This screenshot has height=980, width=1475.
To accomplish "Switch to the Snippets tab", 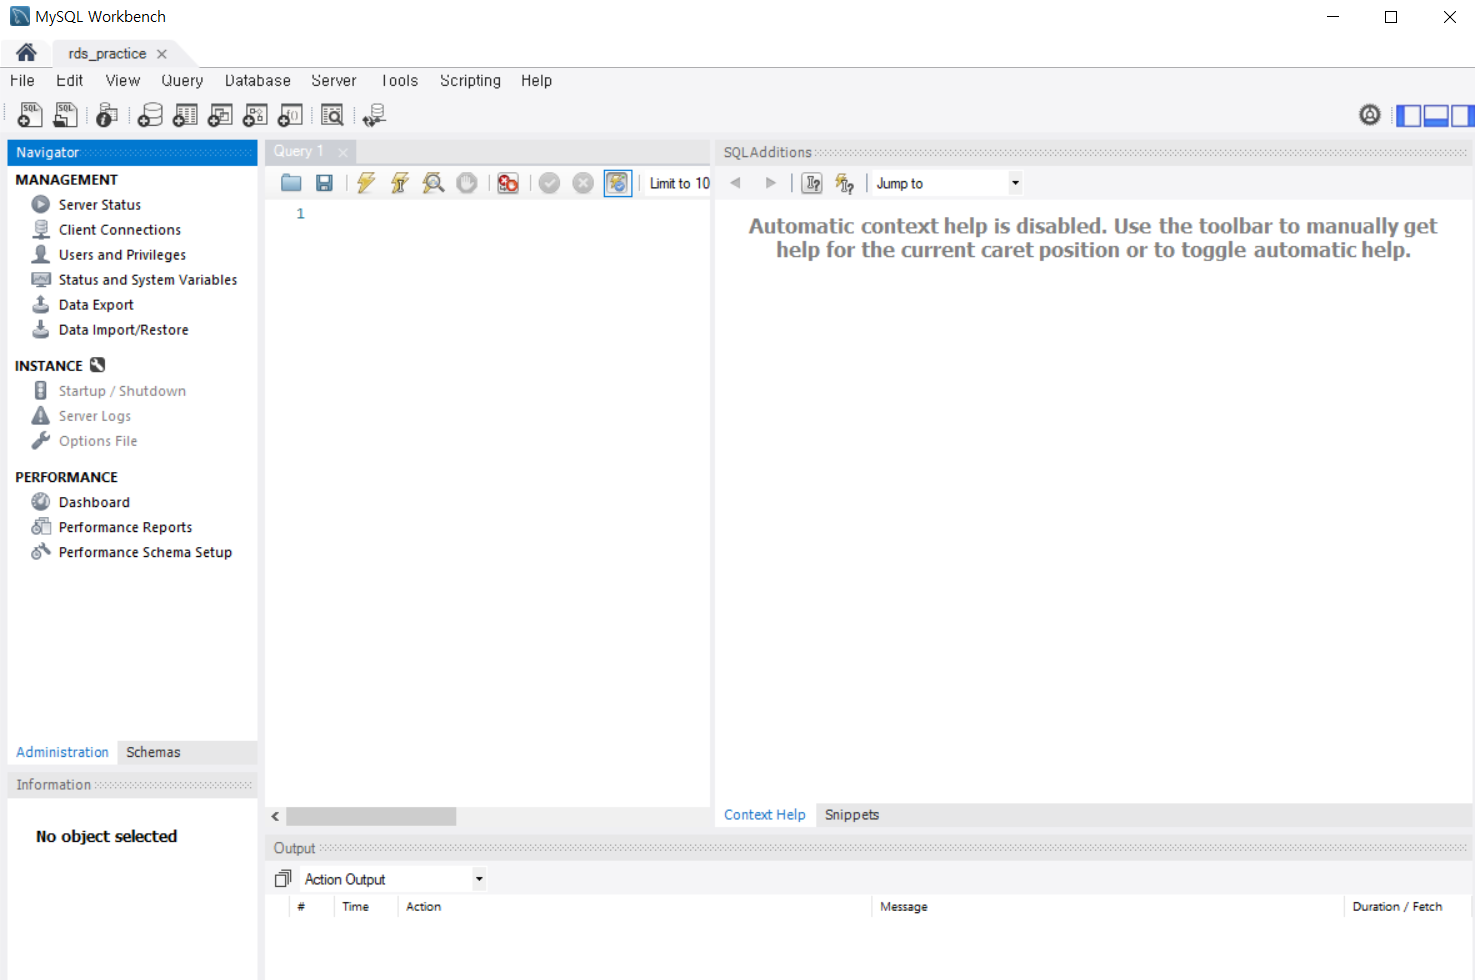I will pos(852,815).
